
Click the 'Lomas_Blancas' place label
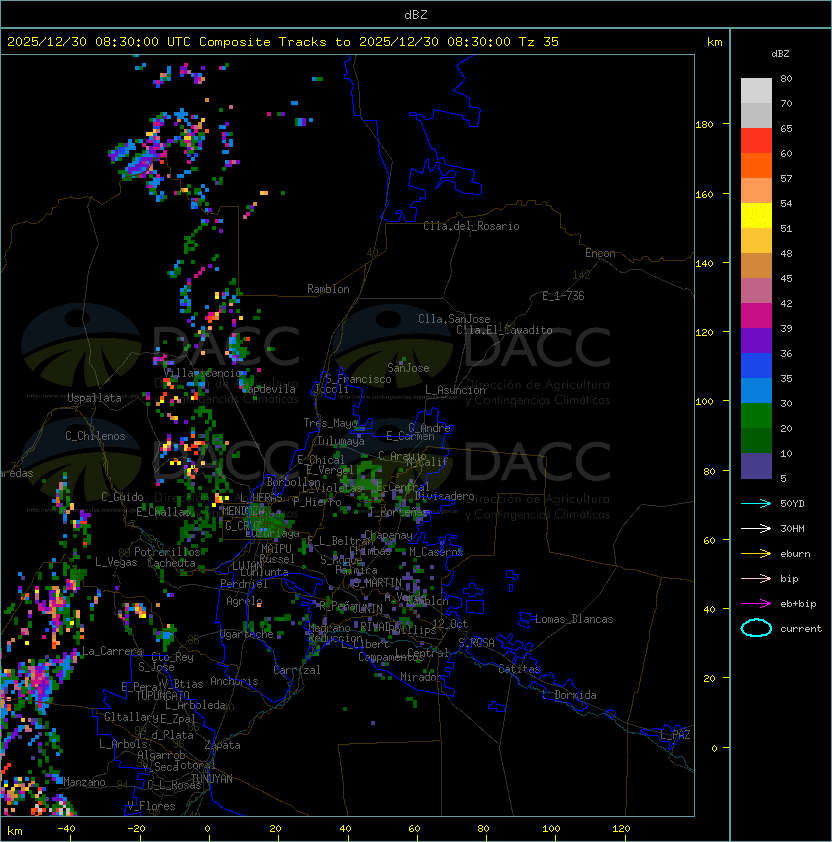[x=574, y=619]
